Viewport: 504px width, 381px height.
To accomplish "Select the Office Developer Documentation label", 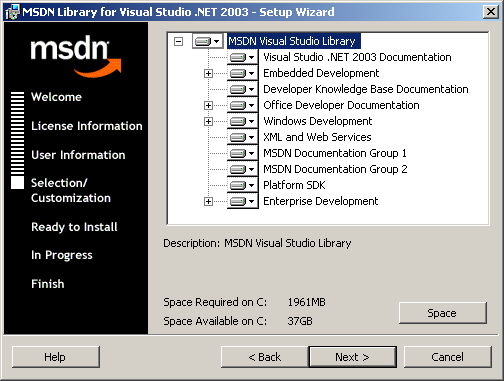I will coord(341,105).
